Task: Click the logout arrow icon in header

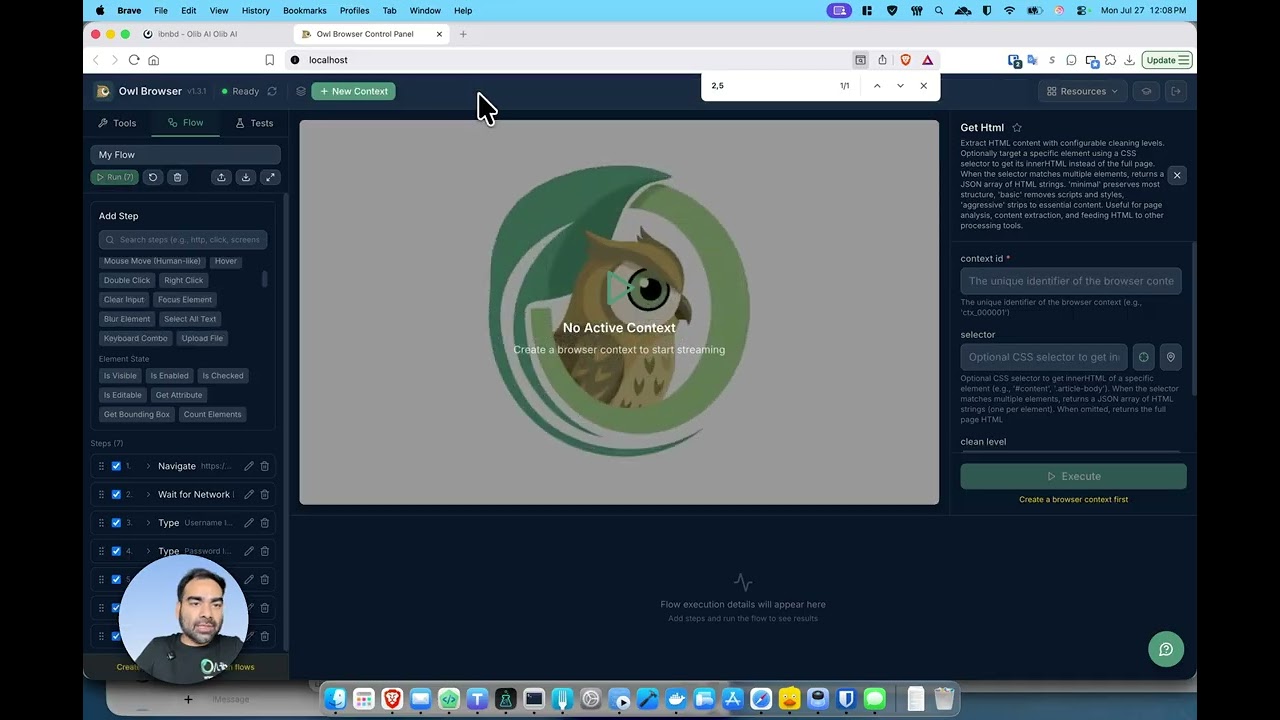Action: pyautogui.click(x=1176, y=91)
